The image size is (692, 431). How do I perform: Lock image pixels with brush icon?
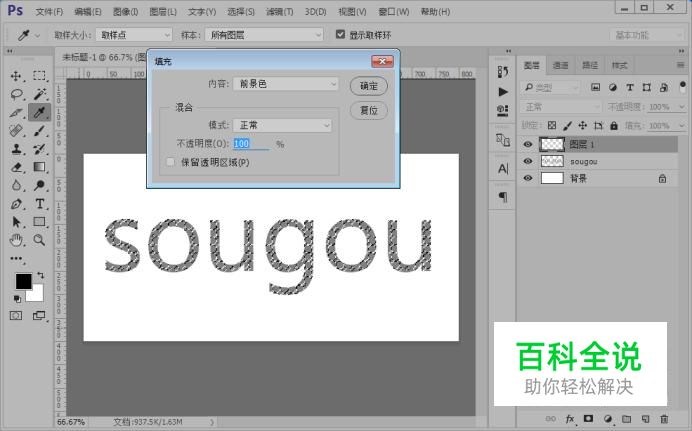(568, 126)
